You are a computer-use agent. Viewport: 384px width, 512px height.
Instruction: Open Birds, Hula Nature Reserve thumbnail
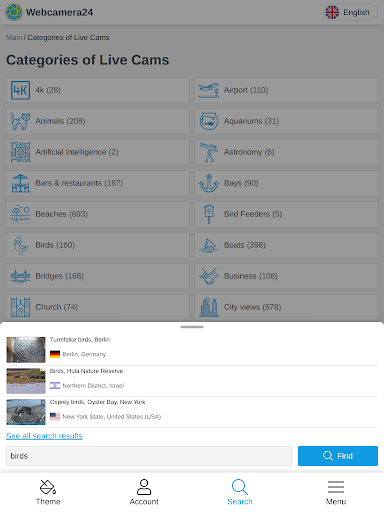(26, 381)
